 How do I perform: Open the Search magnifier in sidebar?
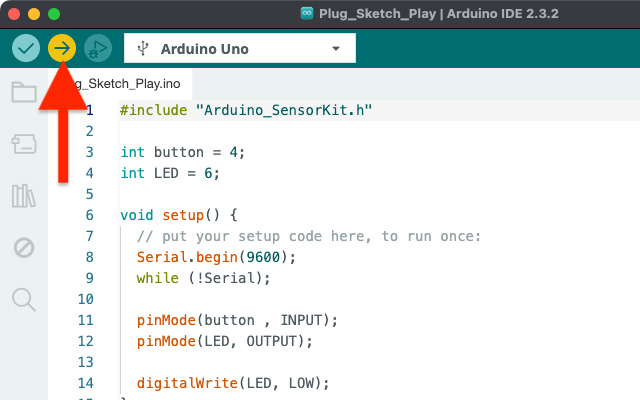24,298
